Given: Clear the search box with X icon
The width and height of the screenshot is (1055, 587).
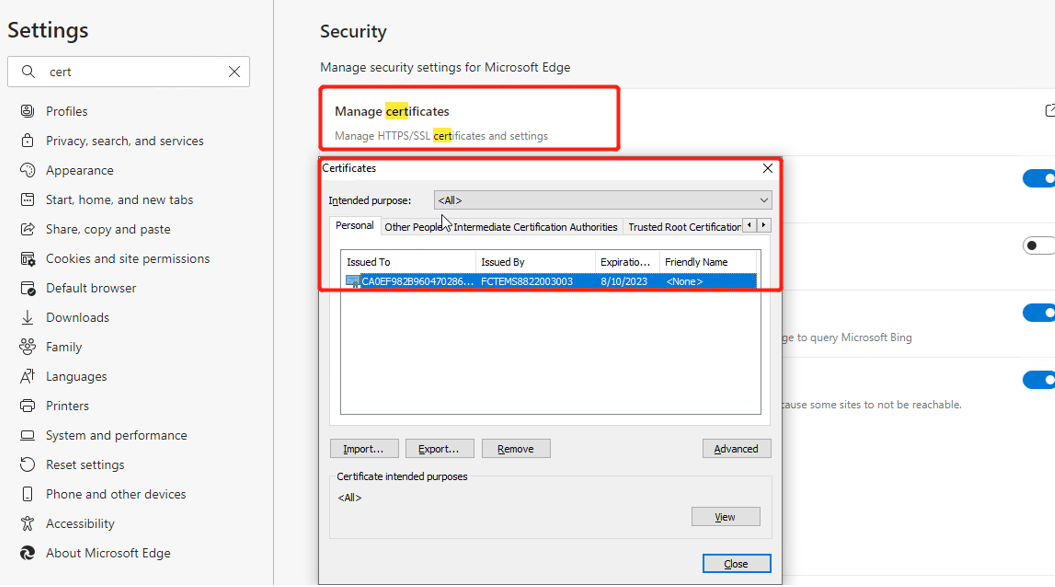Looking at the screenshot, I should coord(234,72).
